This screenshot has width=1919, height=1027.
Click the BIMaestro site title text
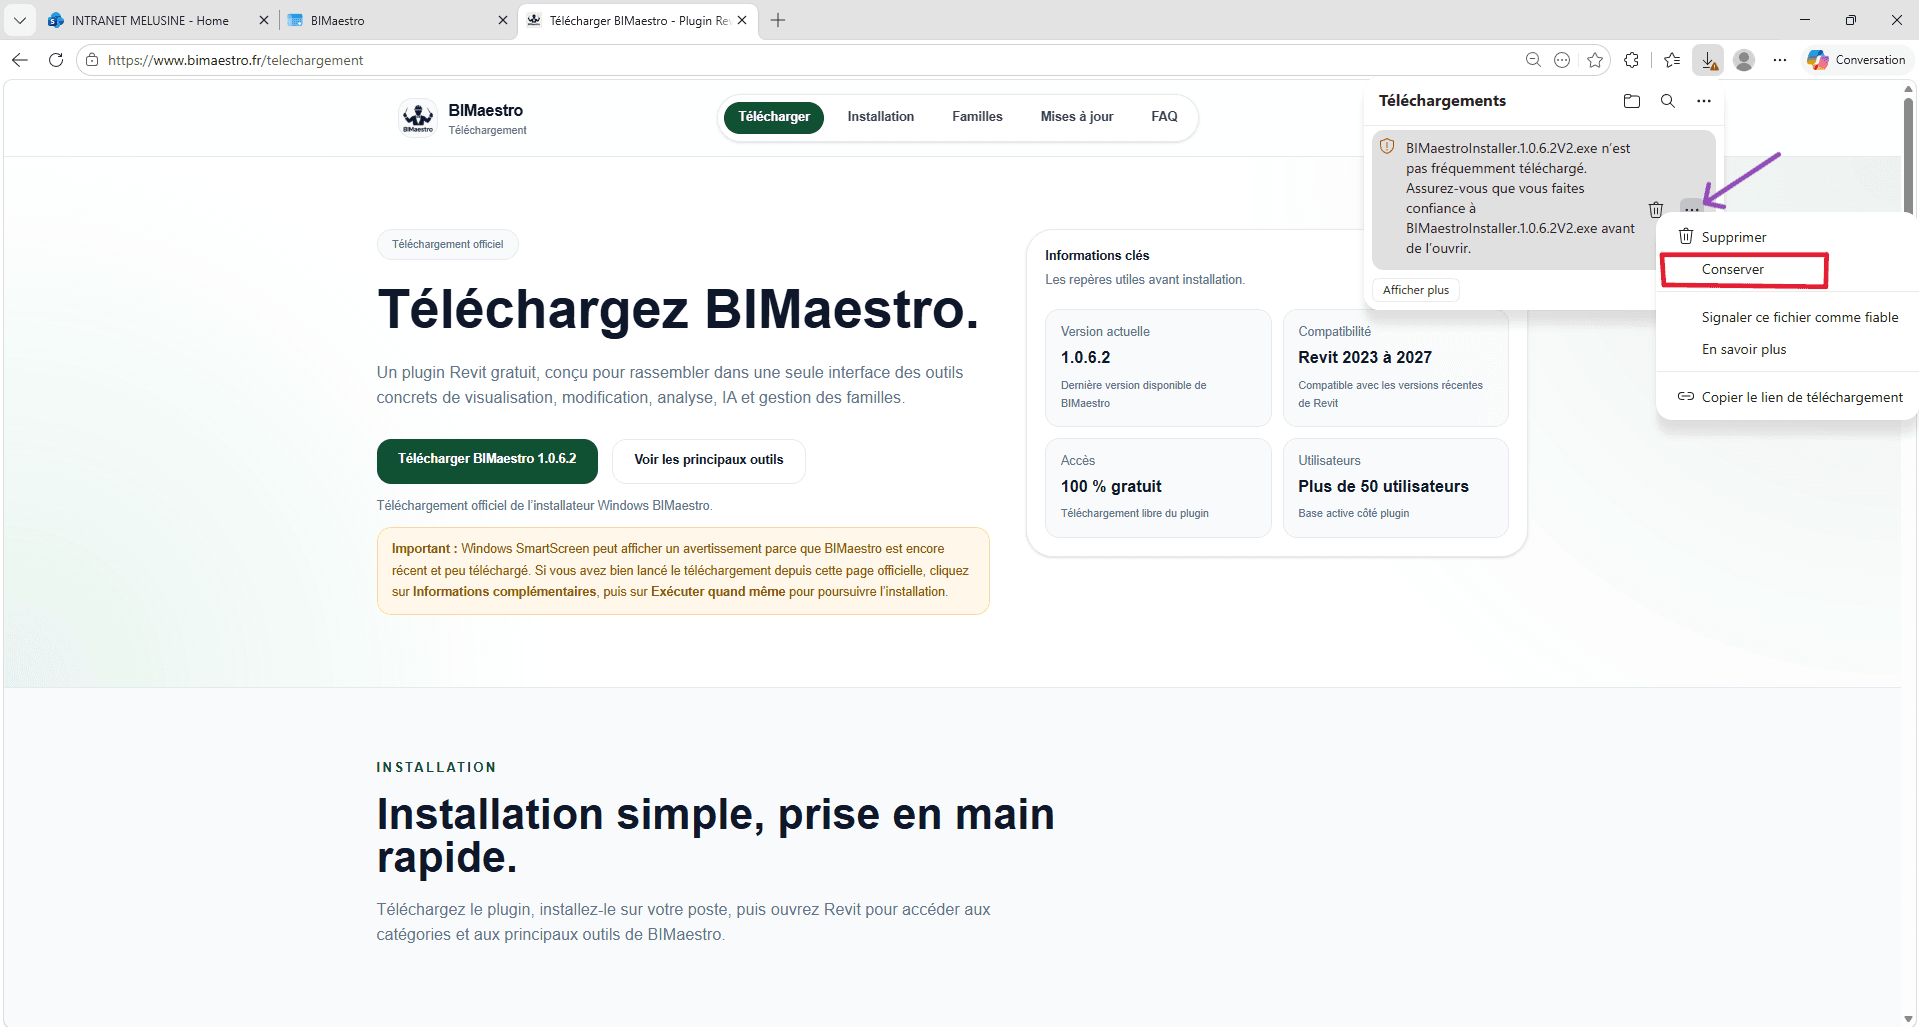pos(485,110)
